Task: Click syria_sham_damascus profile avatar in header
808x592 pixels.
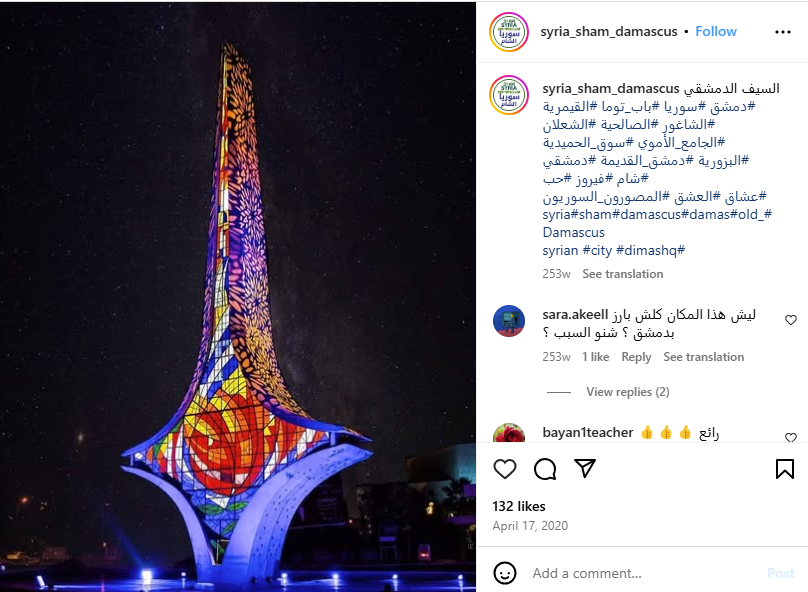Action: [509, 32]
